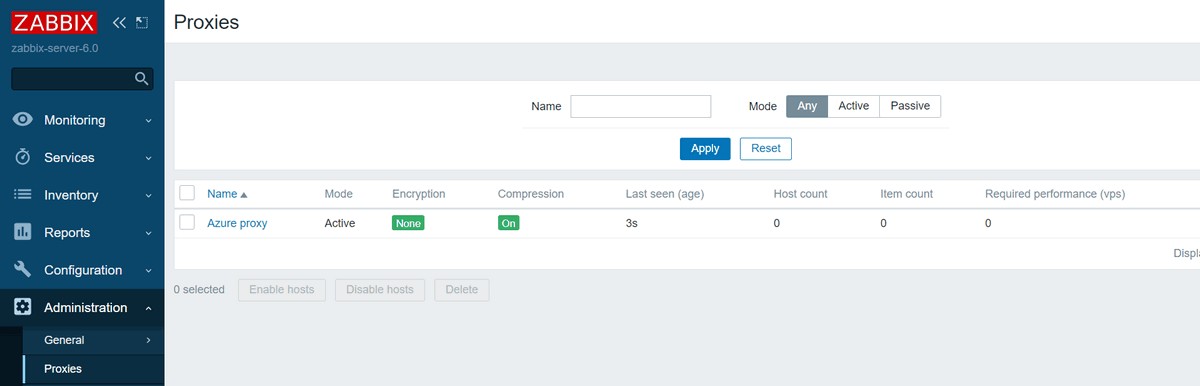The height and width of the screenshot is (386, 1200).
Task: Open the Inventory menu
Action: 82,195
